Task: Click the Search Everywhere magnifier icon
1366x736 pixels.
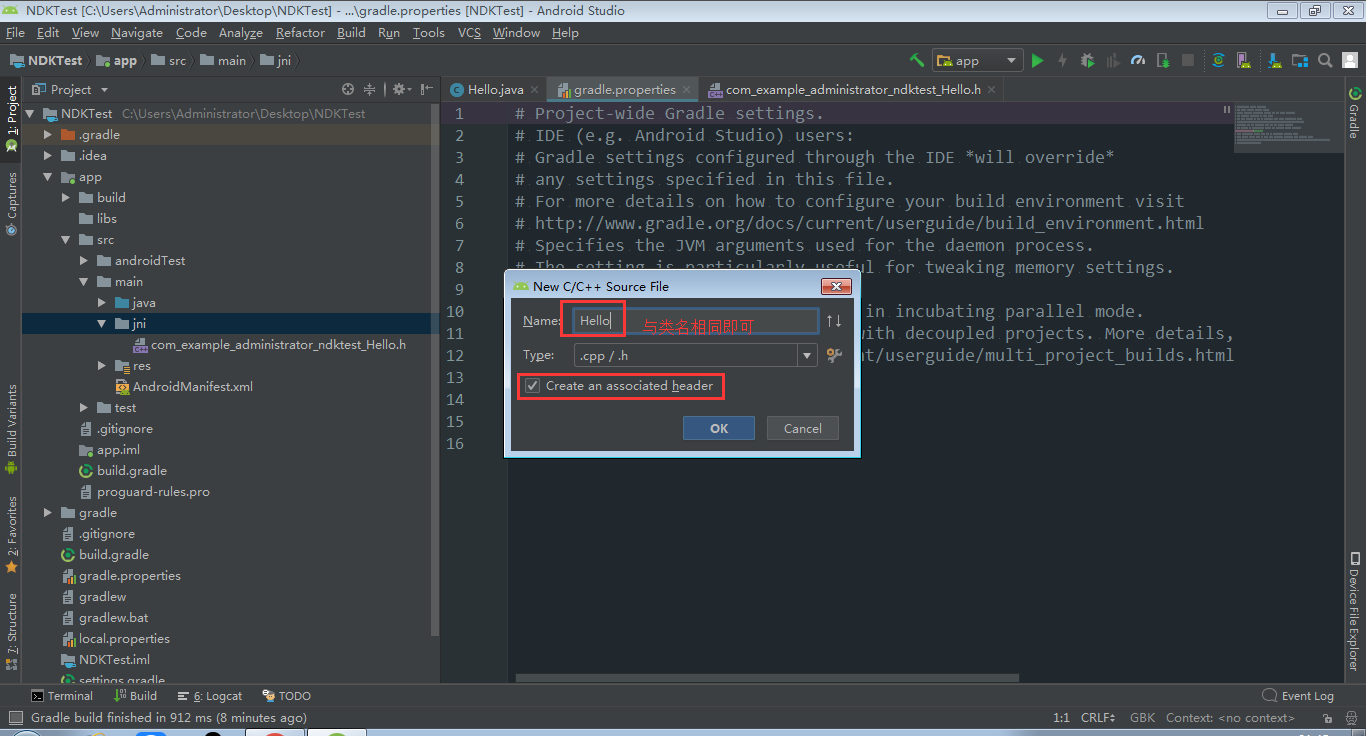Action: point(1324,60)
